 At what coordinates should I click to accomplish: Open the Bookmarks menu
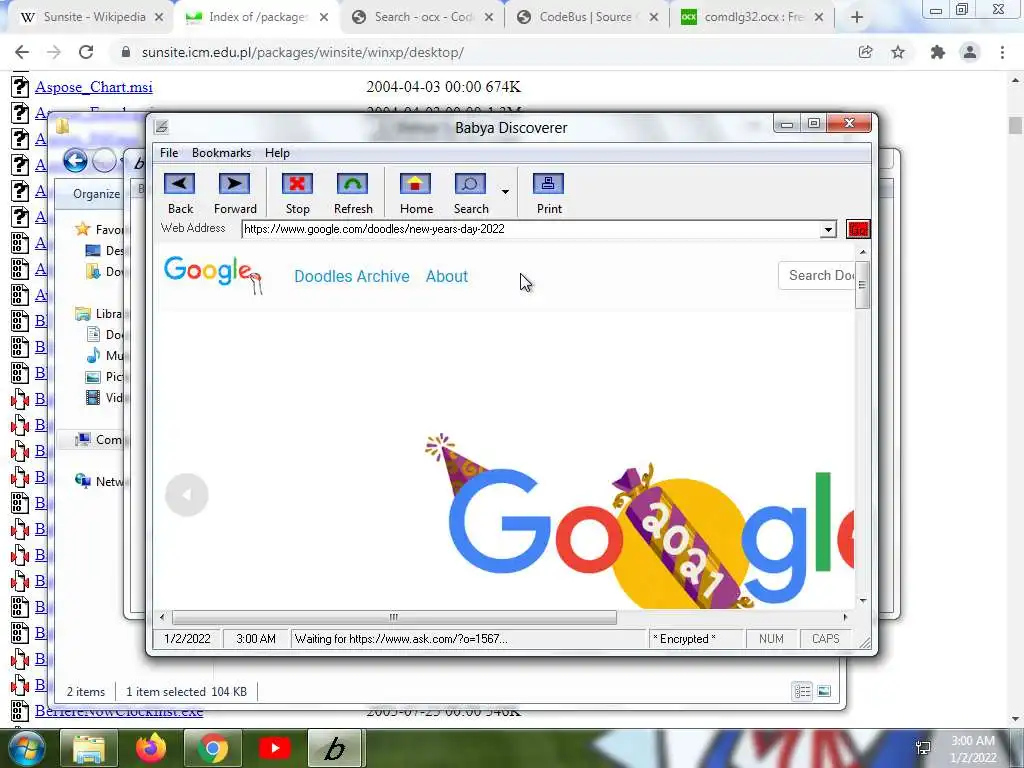click(221, 153)
